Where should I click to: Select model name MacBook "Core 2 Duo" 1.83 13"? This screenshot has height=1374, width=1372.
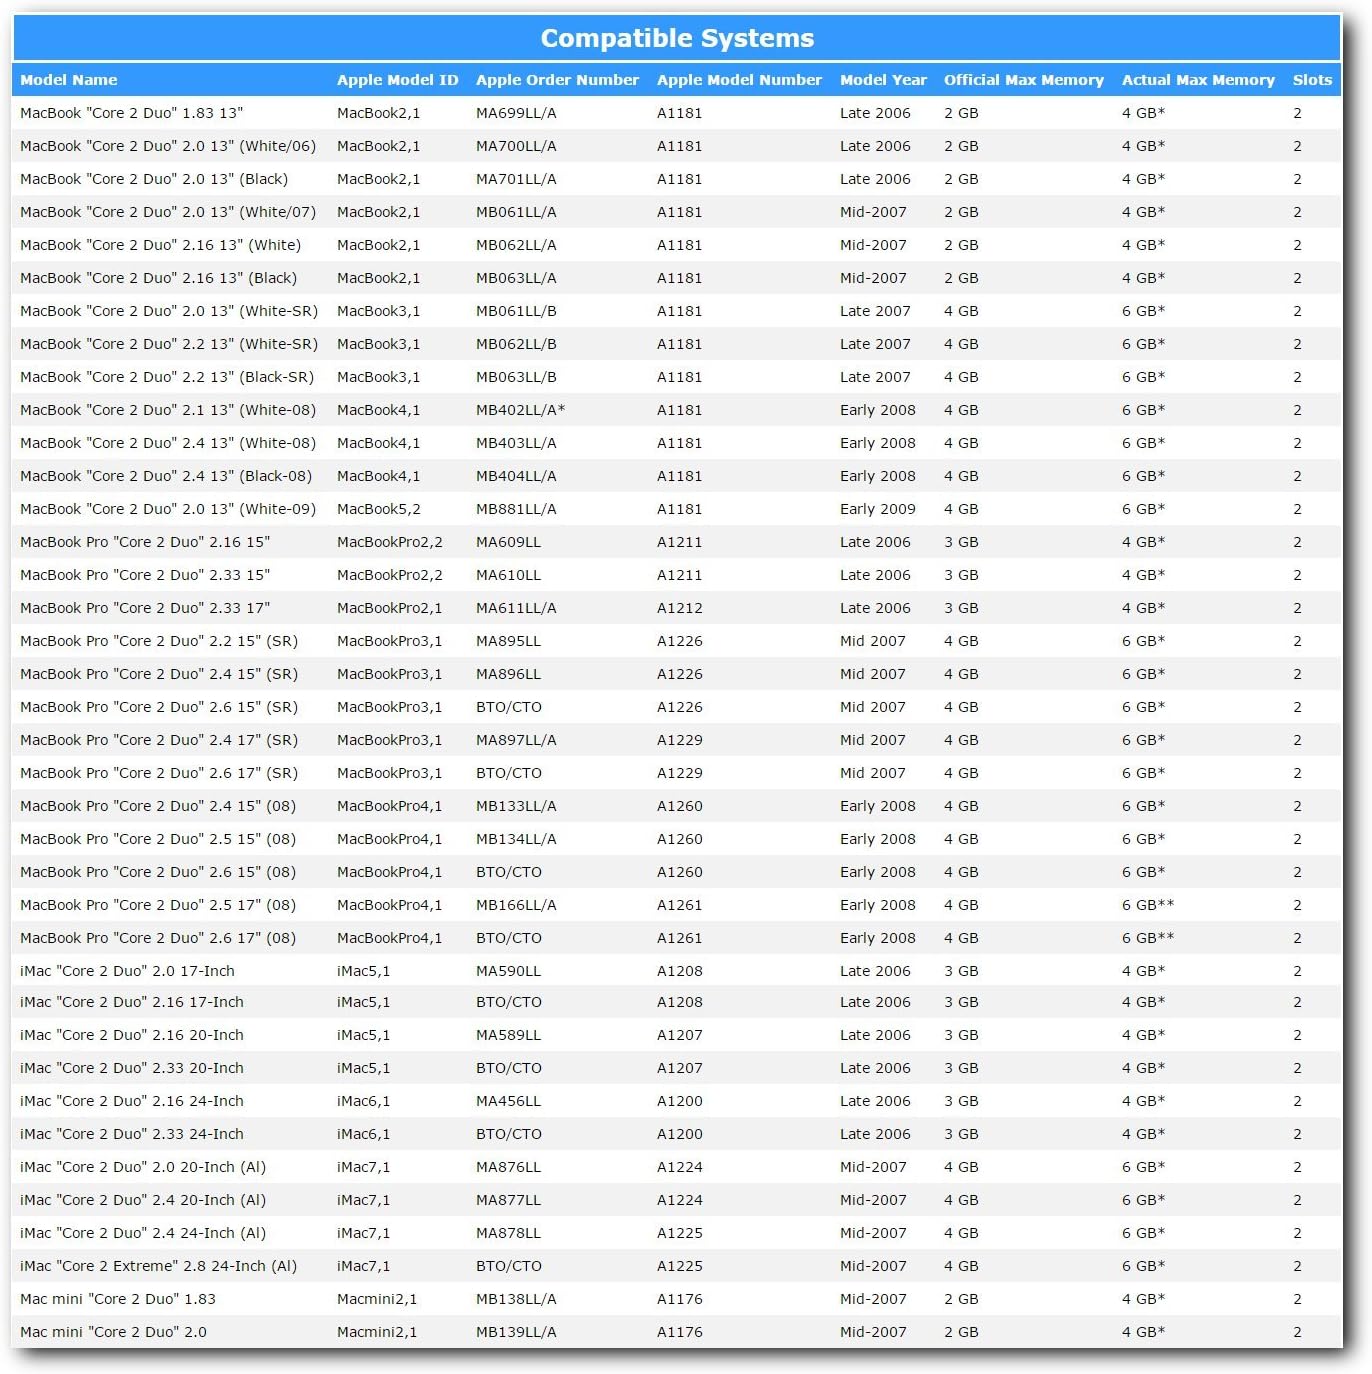[132, 113]
